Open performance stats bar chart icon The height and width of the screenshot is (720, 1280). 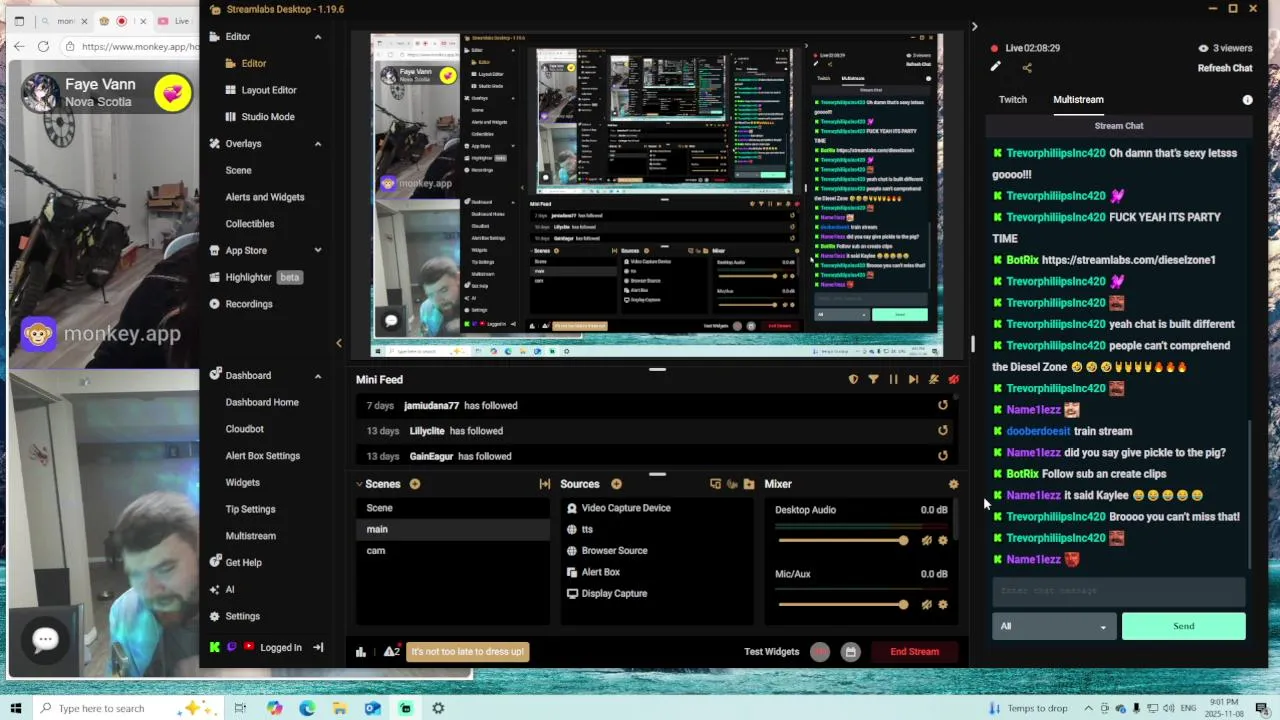click(x=361, y=652)
